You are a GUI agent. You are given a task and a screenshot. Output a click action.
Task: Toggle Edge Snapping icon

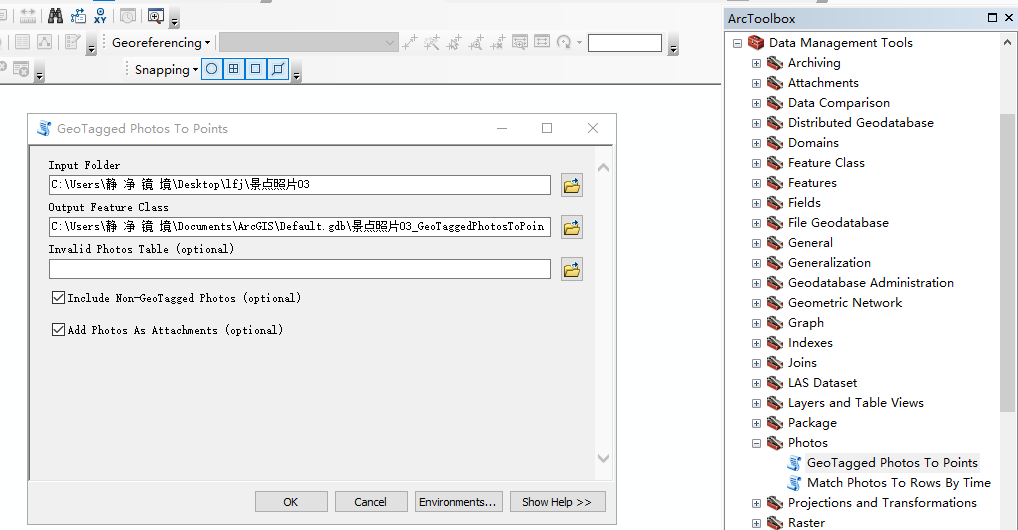(x=278, y=69)
